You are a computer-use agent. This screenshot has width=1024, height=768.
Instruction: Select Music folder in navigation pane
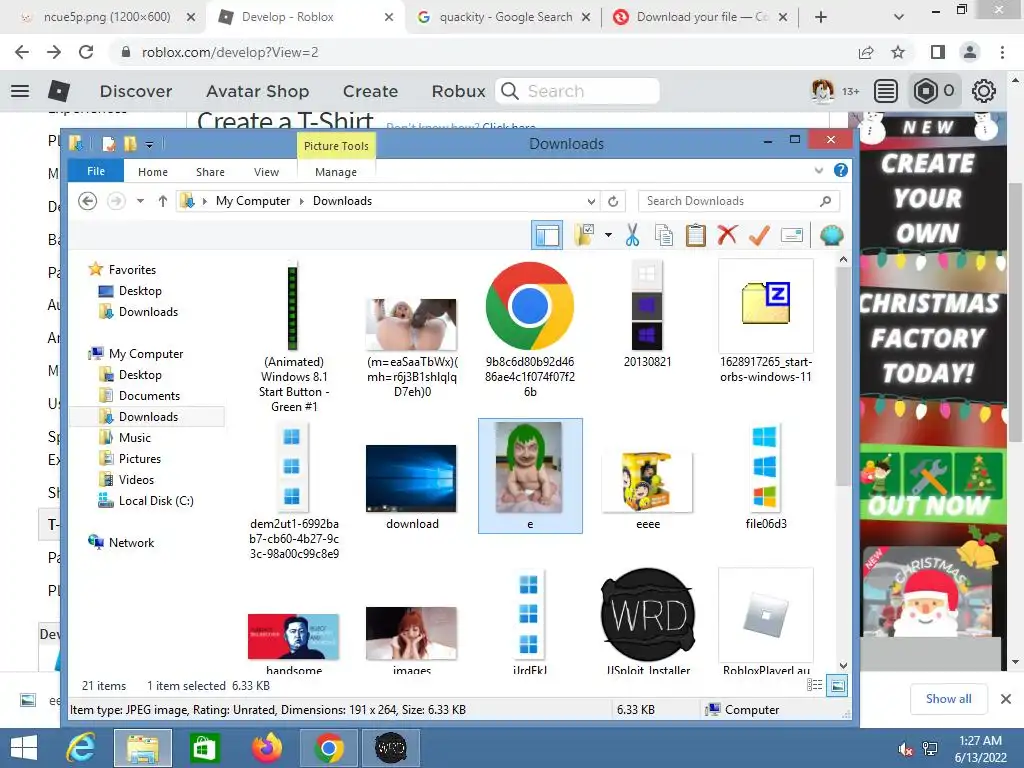click(x=135, y=438)
